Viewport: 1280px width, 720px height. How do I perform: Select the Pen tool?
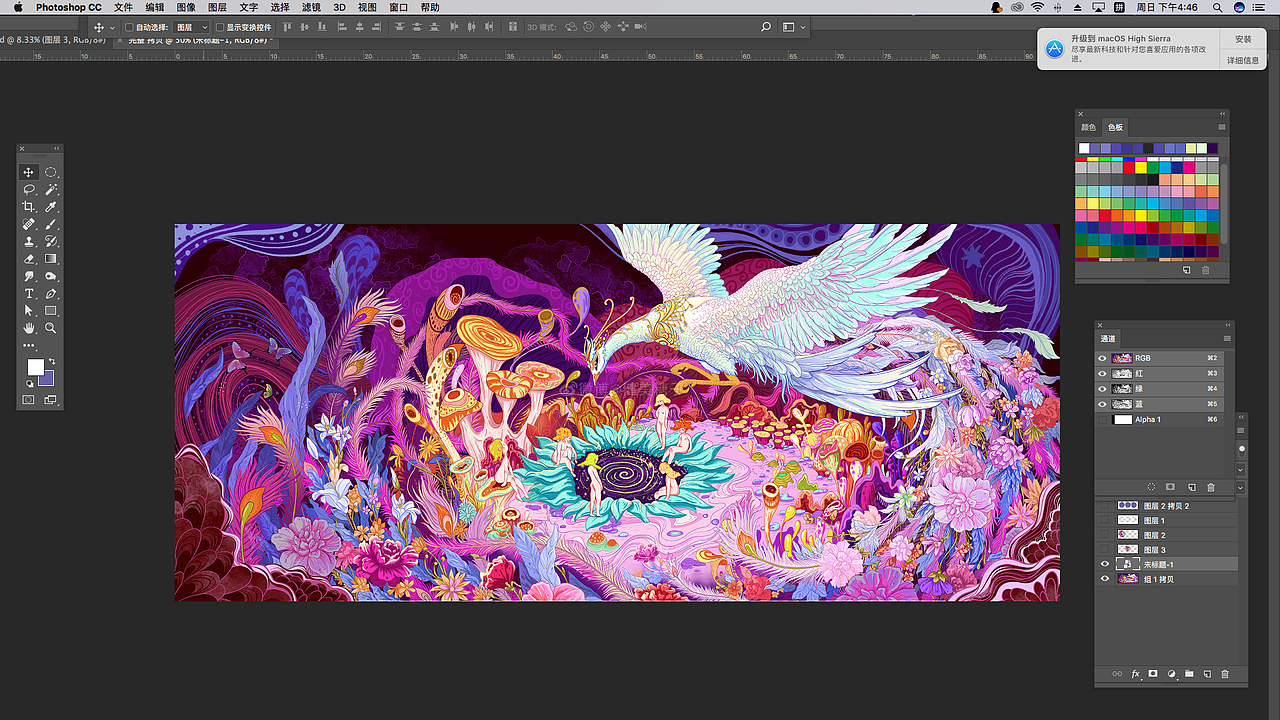tap(51, 293)
